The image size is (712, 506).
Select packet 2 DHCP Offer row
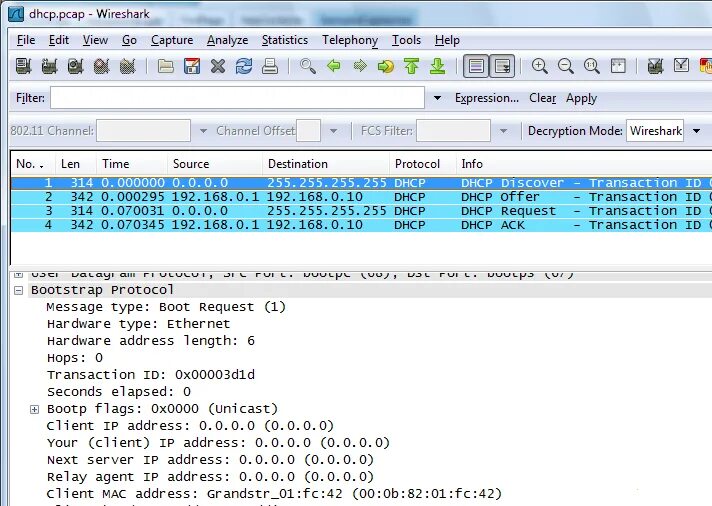click(x=361, y=197)
